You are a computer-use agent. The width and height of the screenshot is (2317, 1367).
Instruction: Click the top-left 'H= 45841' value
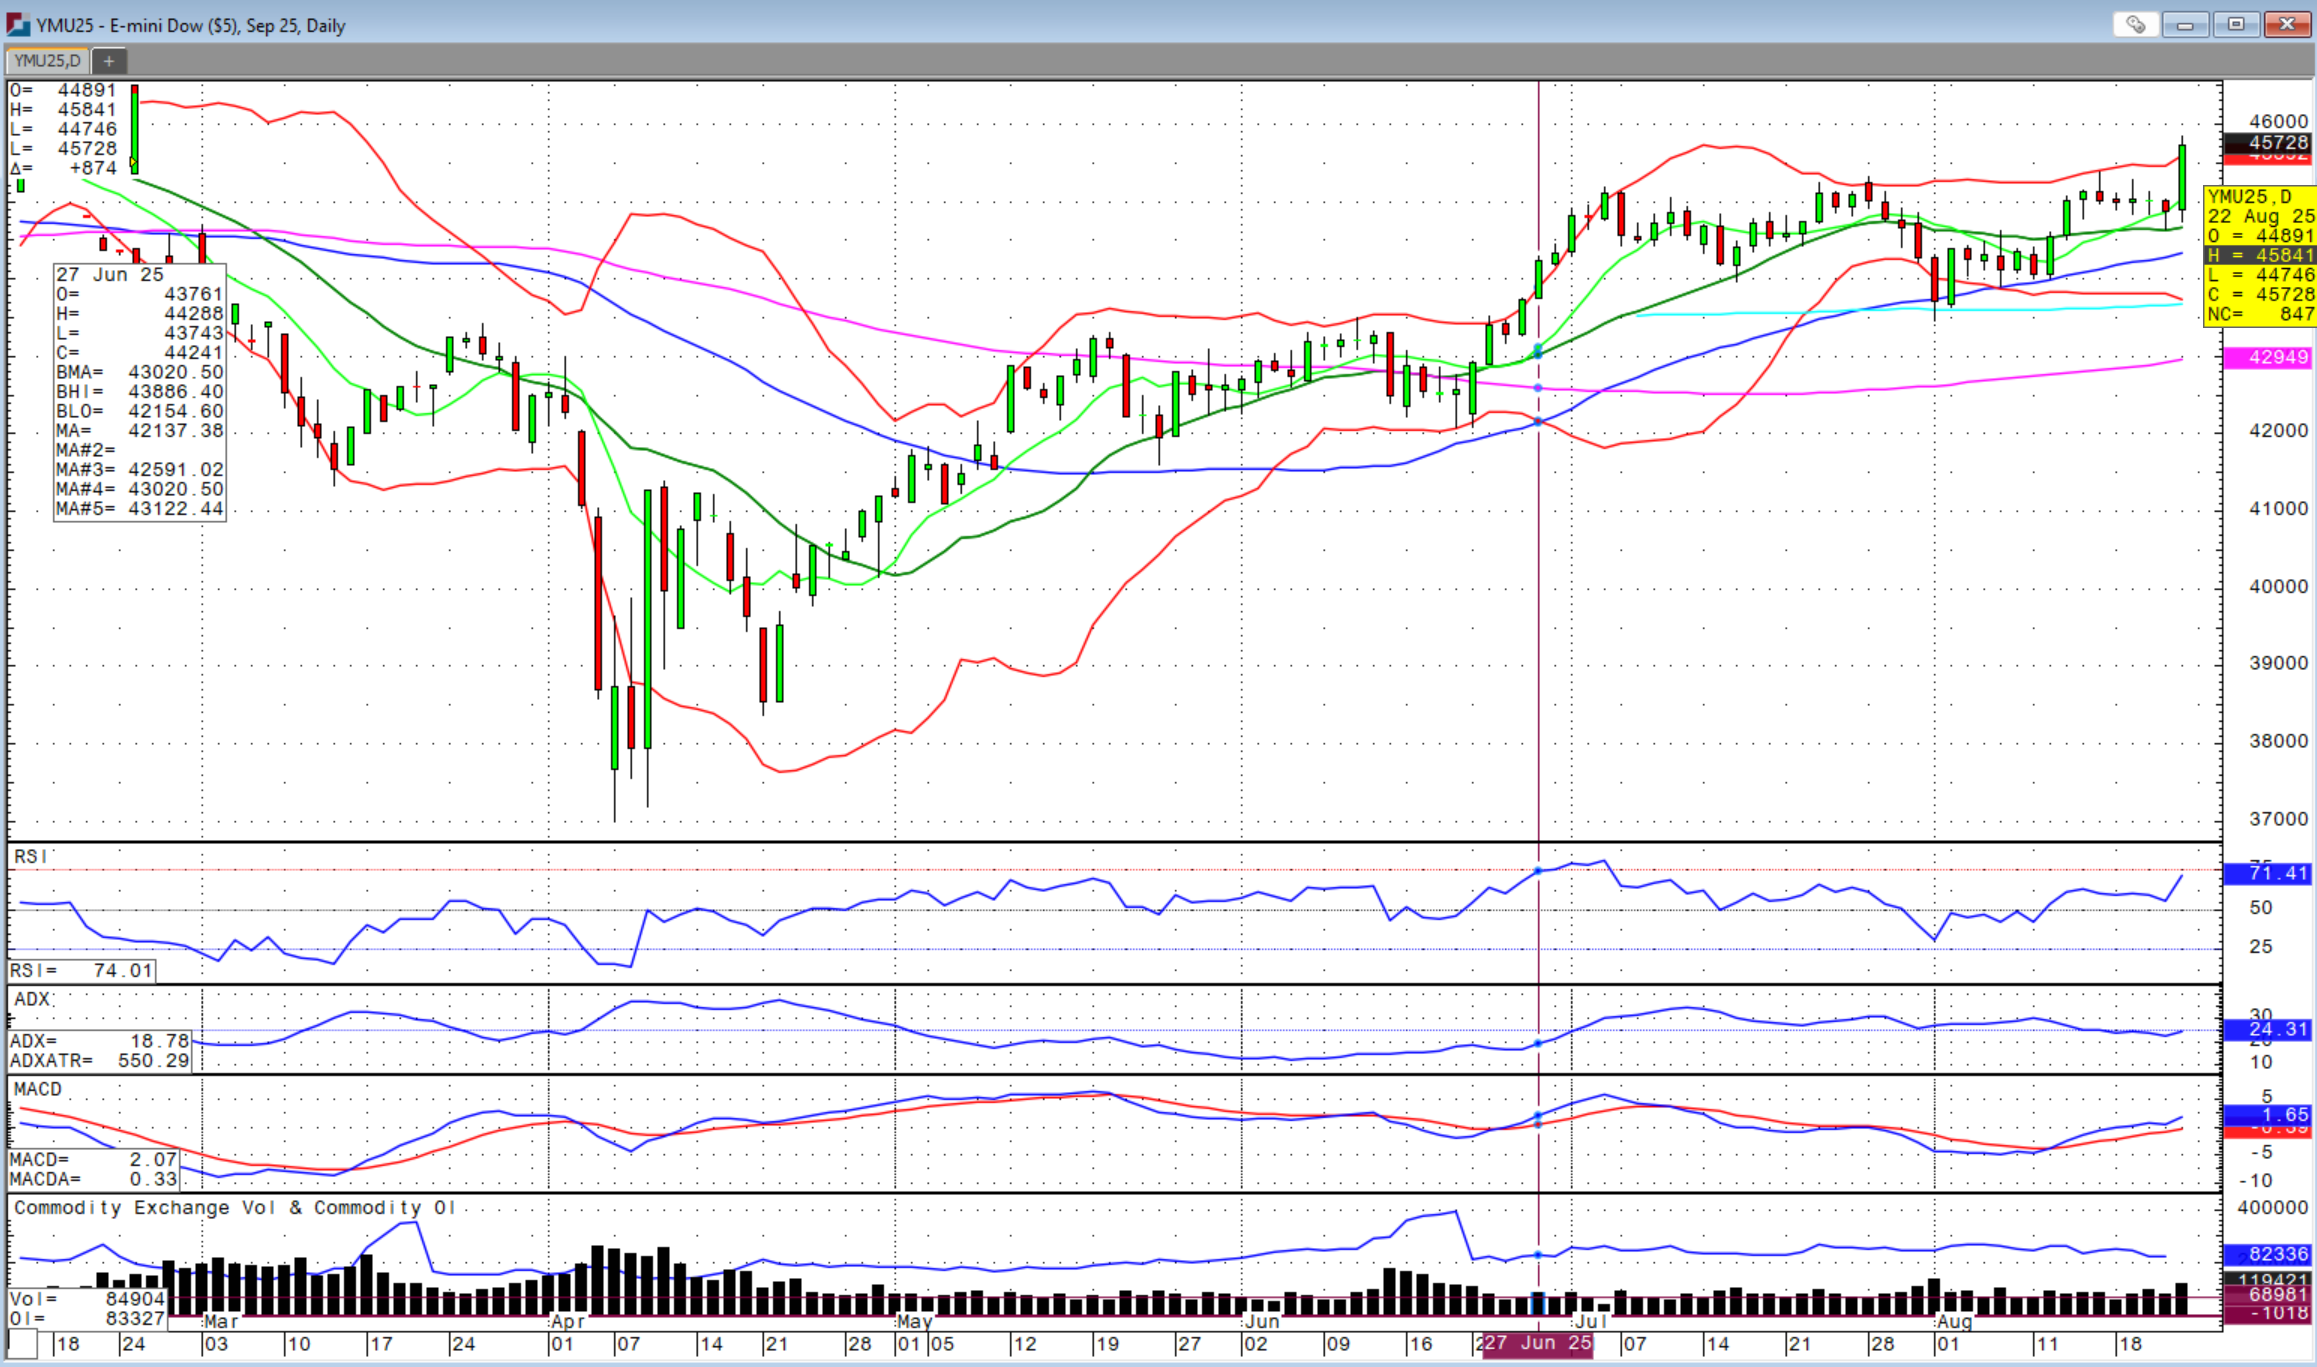pyautogui.click(x=64, y=110)
